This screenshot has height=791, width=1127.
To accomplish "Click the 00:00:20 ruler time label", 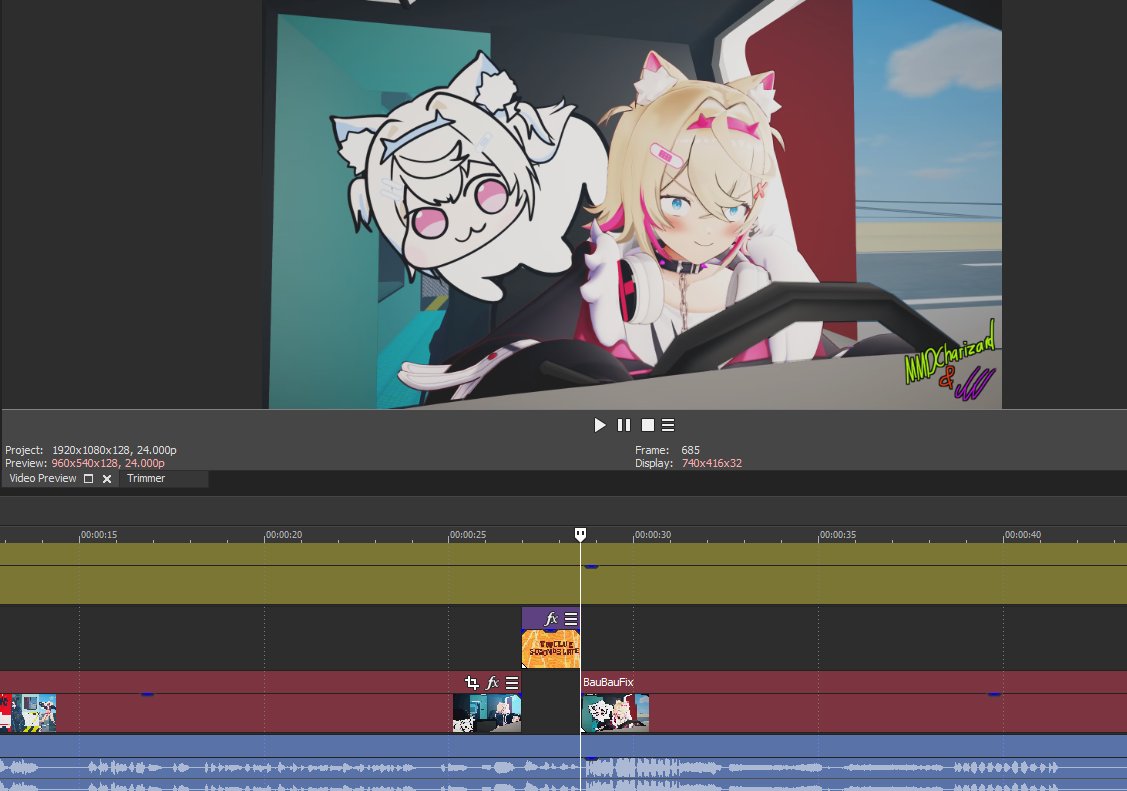I will coord(284,535).
